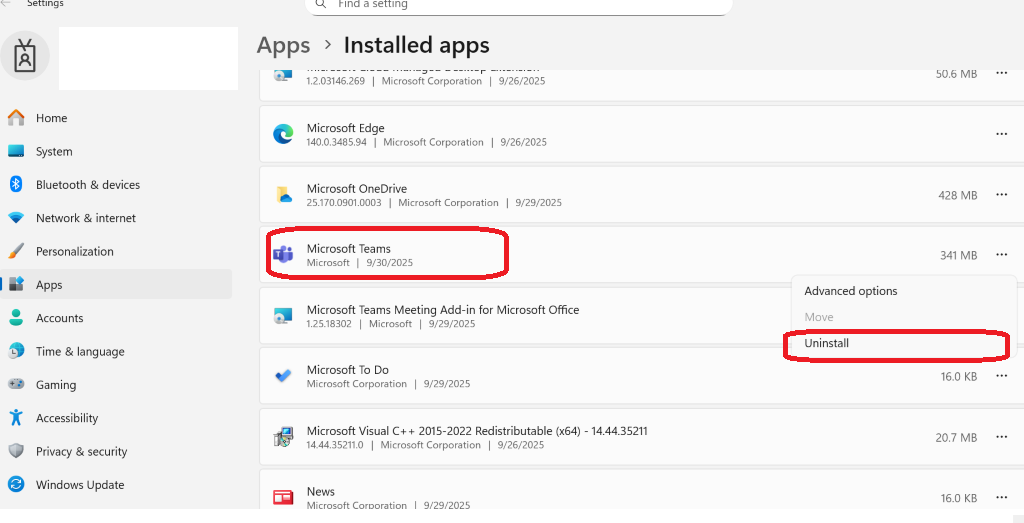
Task: Go back with the back arrow
Action: tap(7, 3)
